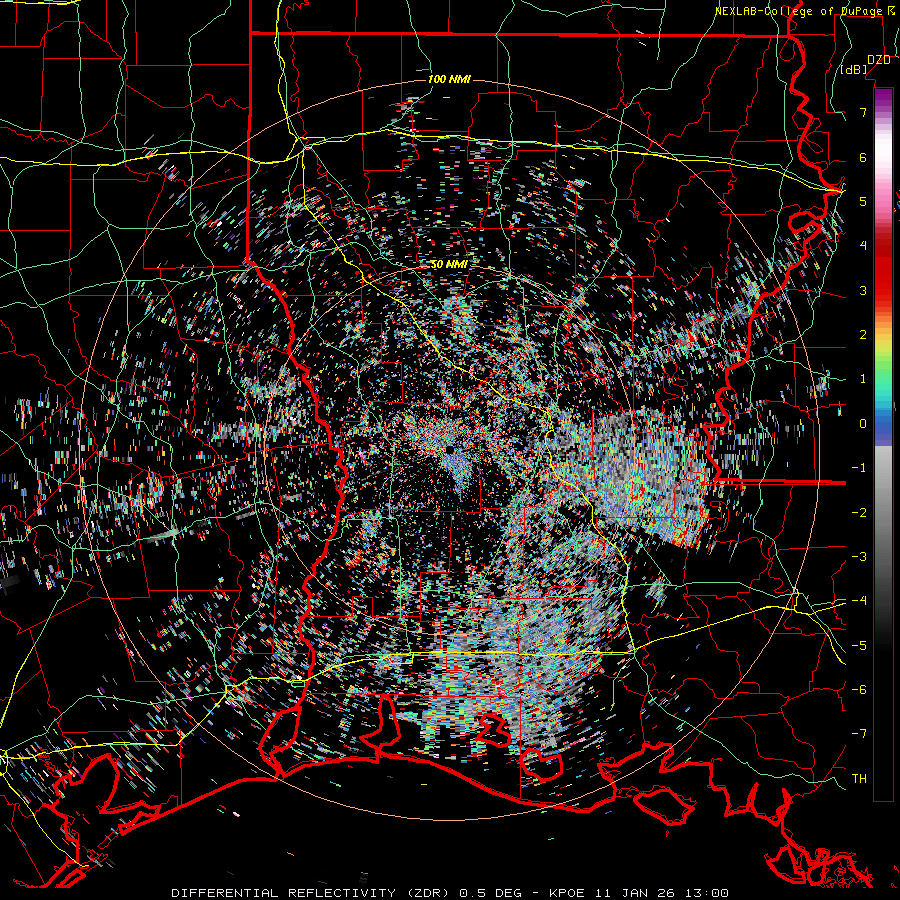900x900 pixels.
Task: Click the '100 NMI' range ring label
Action: 449,79
